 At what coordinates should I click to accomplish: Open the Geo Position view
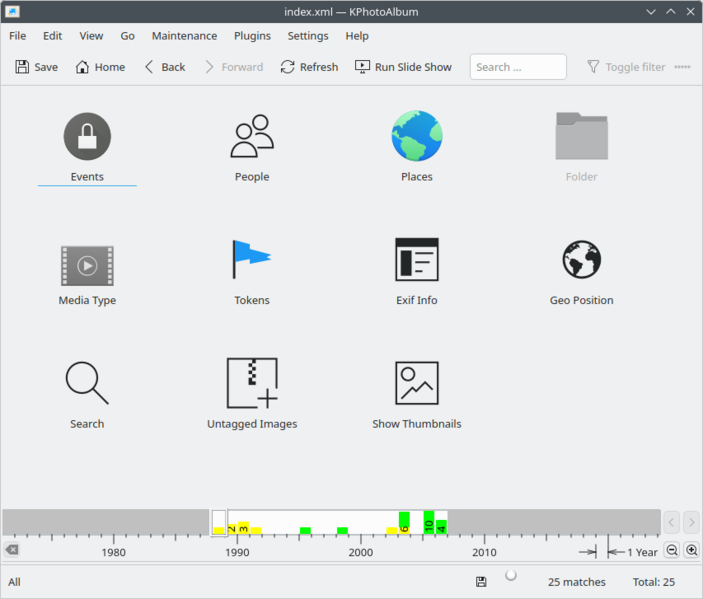[x=581, y=260]
